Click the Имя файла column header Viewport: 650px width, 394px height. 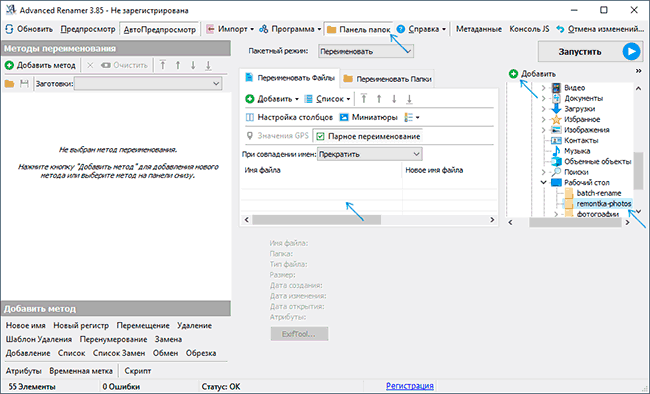pyautogui.click(x=321, y=170)
